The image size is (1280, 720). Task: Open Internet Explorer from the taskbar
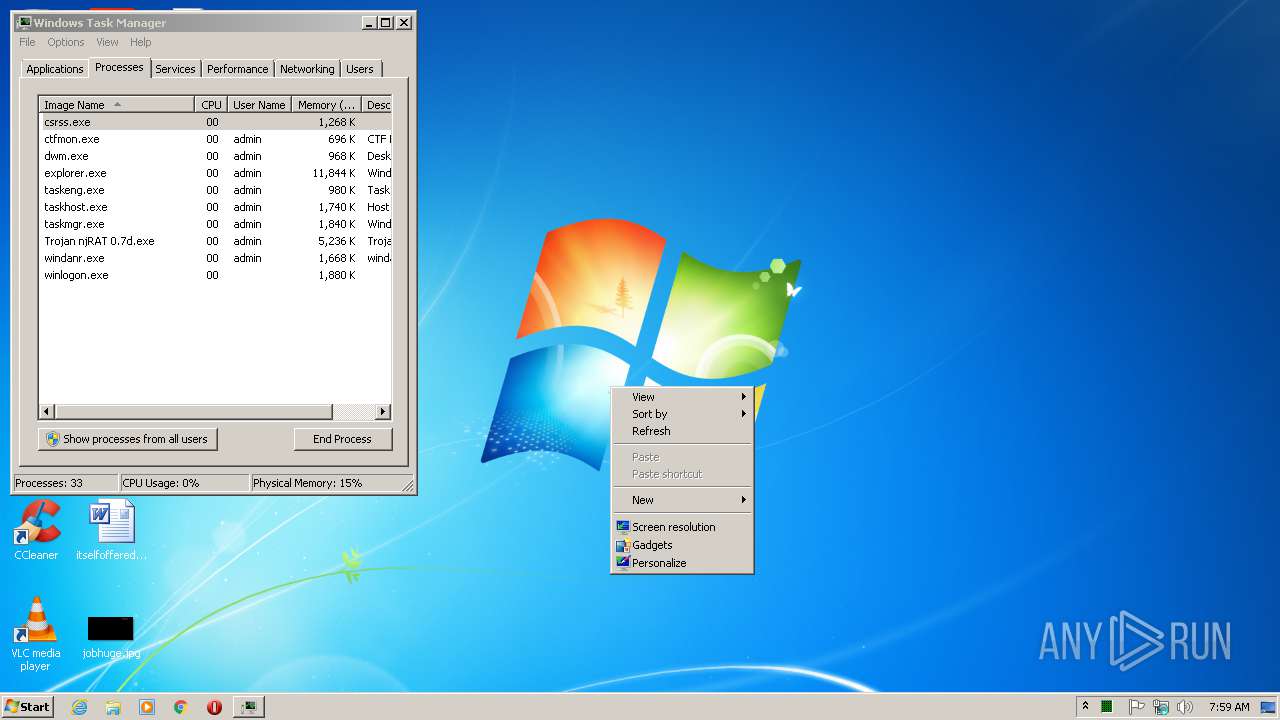tap(80, 707)
